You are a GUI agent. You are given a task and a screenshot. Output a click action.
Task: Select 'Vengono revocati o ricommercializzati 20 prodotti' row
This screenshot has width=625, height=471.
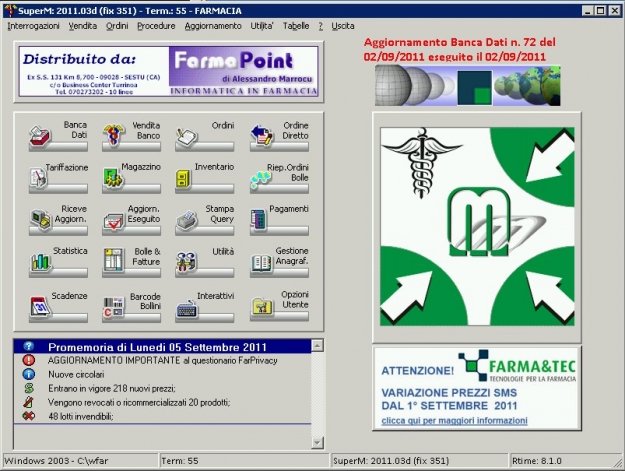tap(163, 402)
